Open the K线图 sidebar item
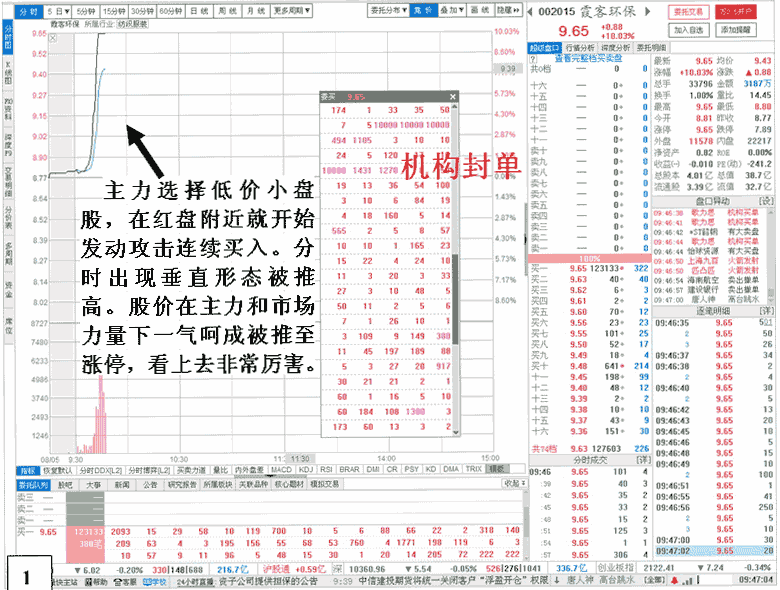This screenshot has width=780, height=590. (x=8, y=73)
